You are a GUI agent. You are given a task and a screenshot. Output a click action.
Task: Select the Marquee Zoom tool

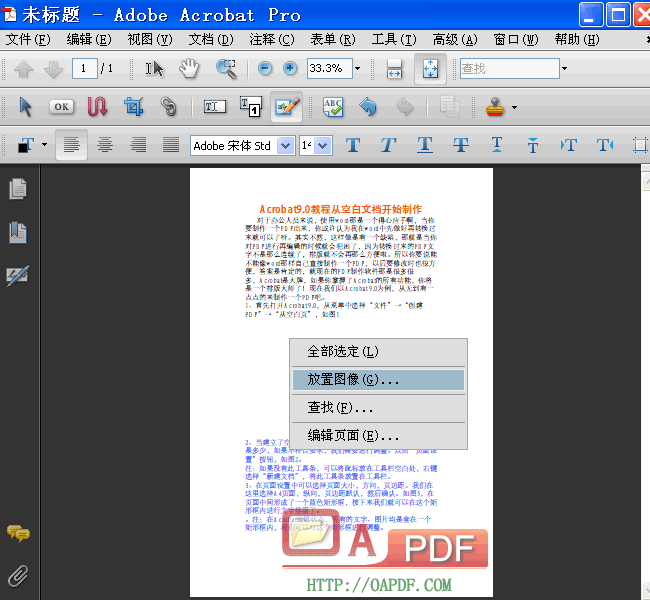point(226,68)
